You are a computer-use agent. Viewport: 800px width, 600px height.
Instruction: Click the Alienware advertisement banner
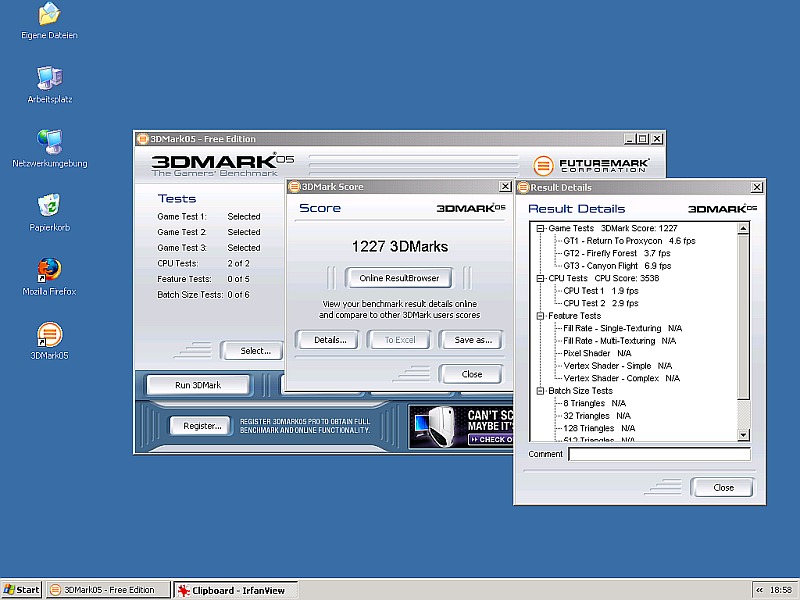(461, 427)
